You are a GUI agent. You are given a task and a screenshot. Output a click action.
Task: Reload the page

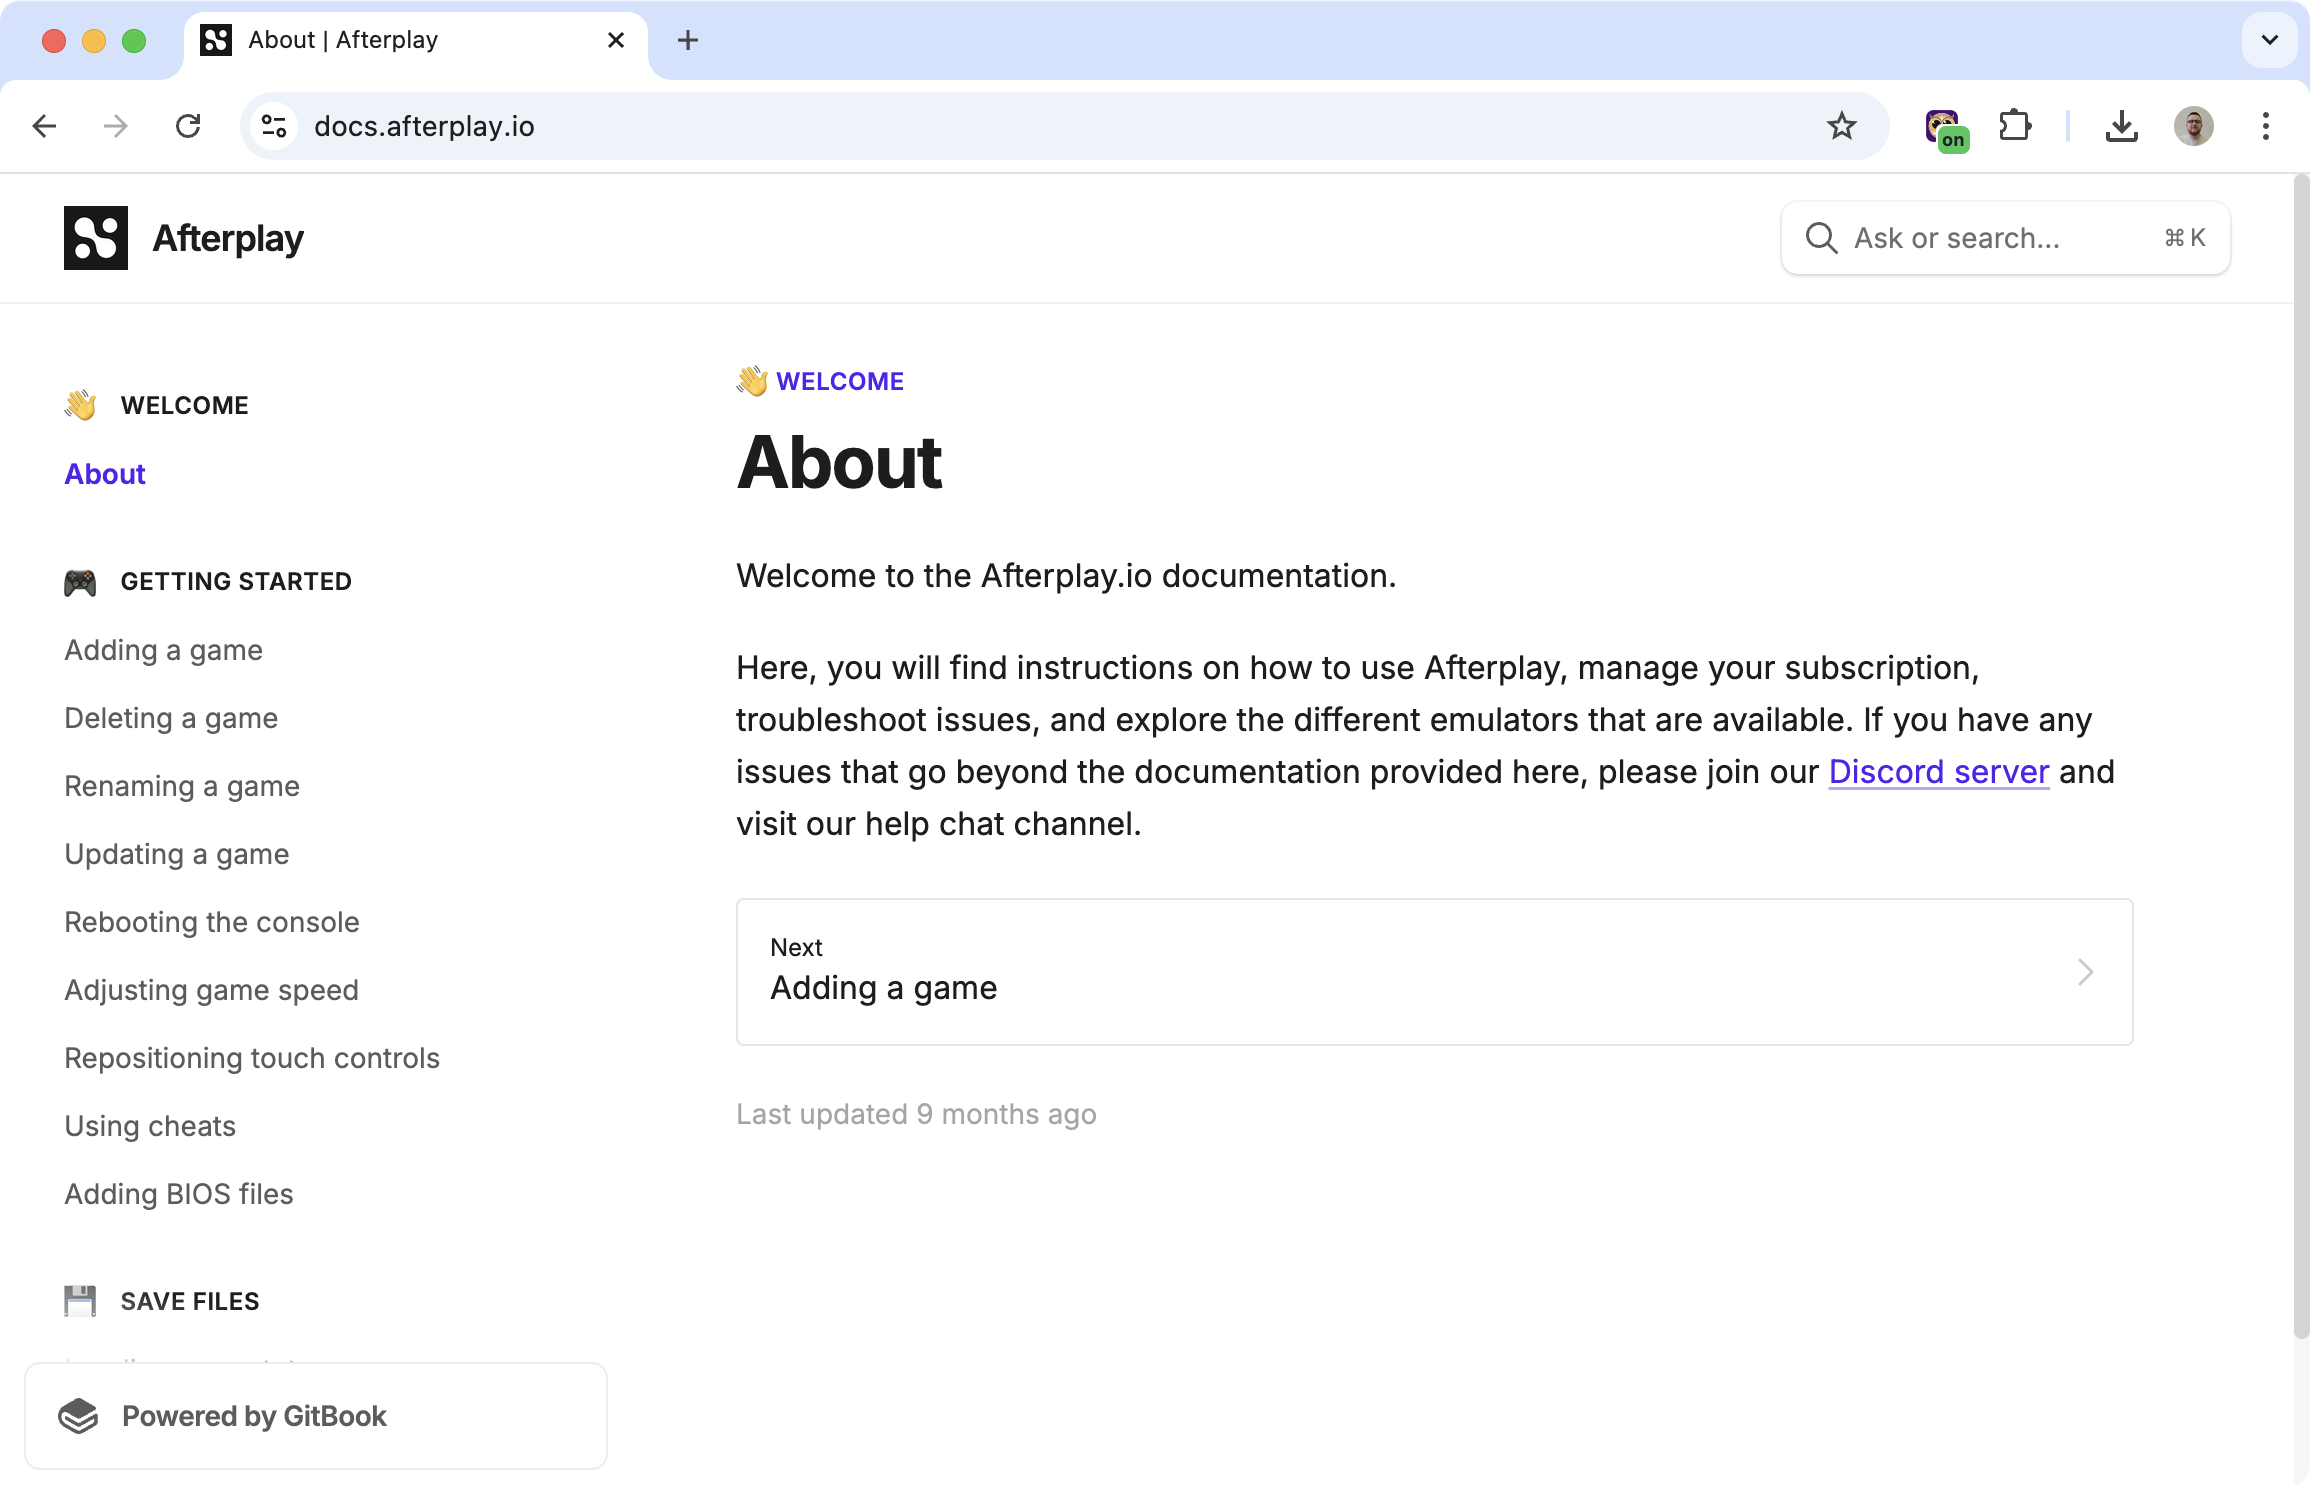coord(188,126)
